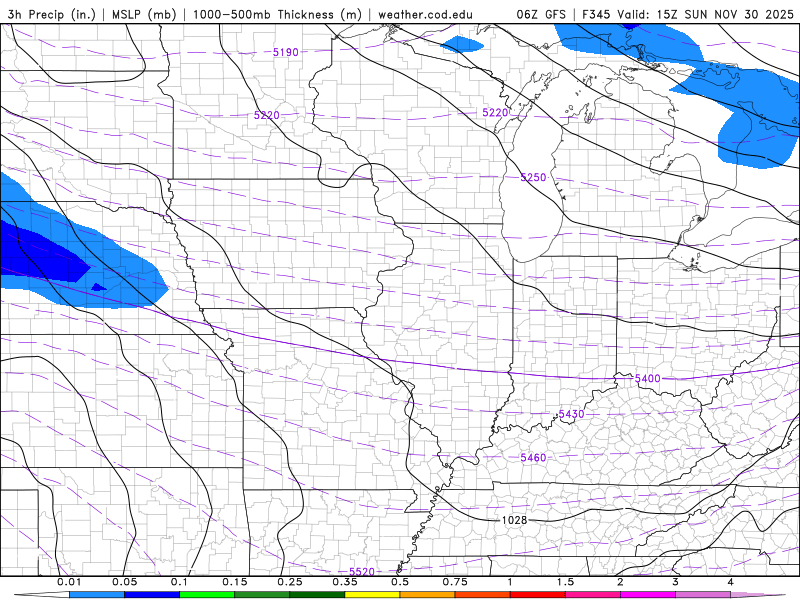Click the medium green 0.15–0.25 legend swatch

(262, 595)
